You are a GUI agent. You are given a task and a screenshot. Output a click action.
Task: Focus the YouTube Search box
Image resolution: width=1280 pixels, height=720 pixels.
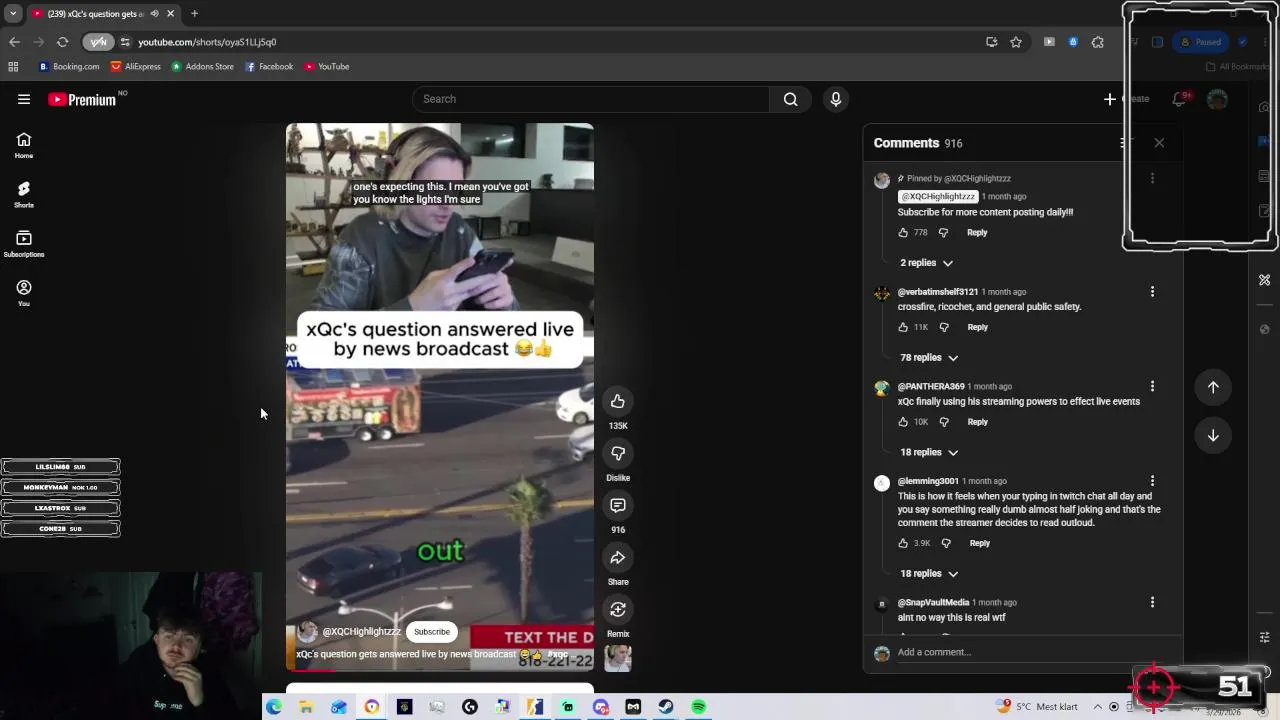(x=590, y=99)
